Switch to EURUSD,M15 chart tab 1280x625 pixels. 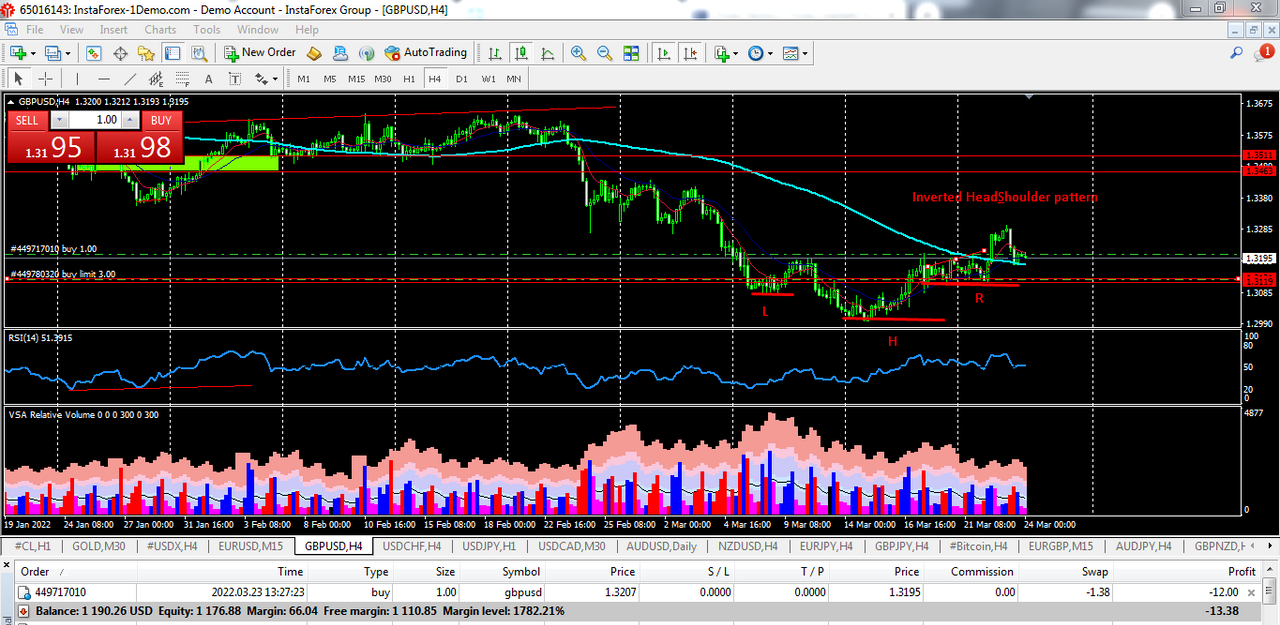pos(251,546)
